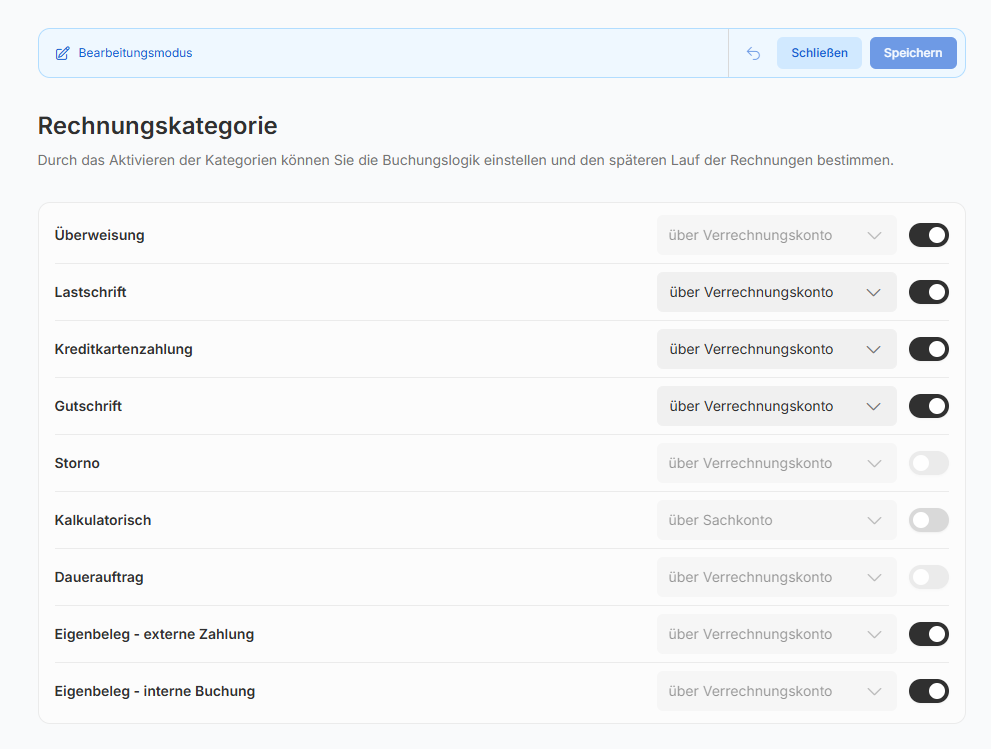Toggle off Kreditkartenzahlung category
This screenshot has height=749, width=991.
[x=928, y=349]
